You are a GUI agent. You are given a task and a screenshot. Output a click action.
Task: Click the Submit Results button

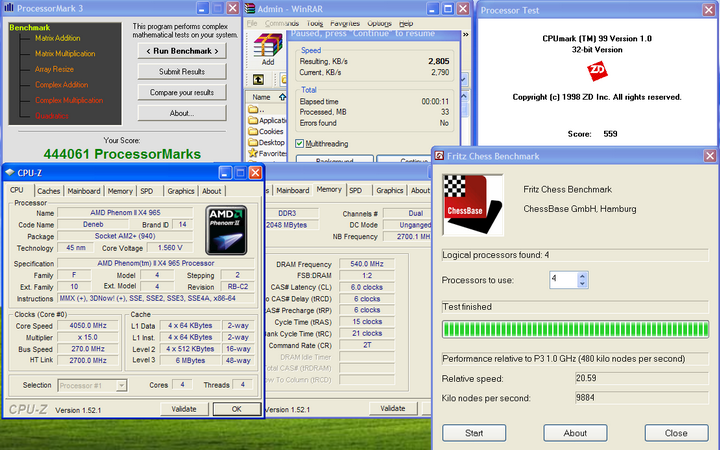182,72
